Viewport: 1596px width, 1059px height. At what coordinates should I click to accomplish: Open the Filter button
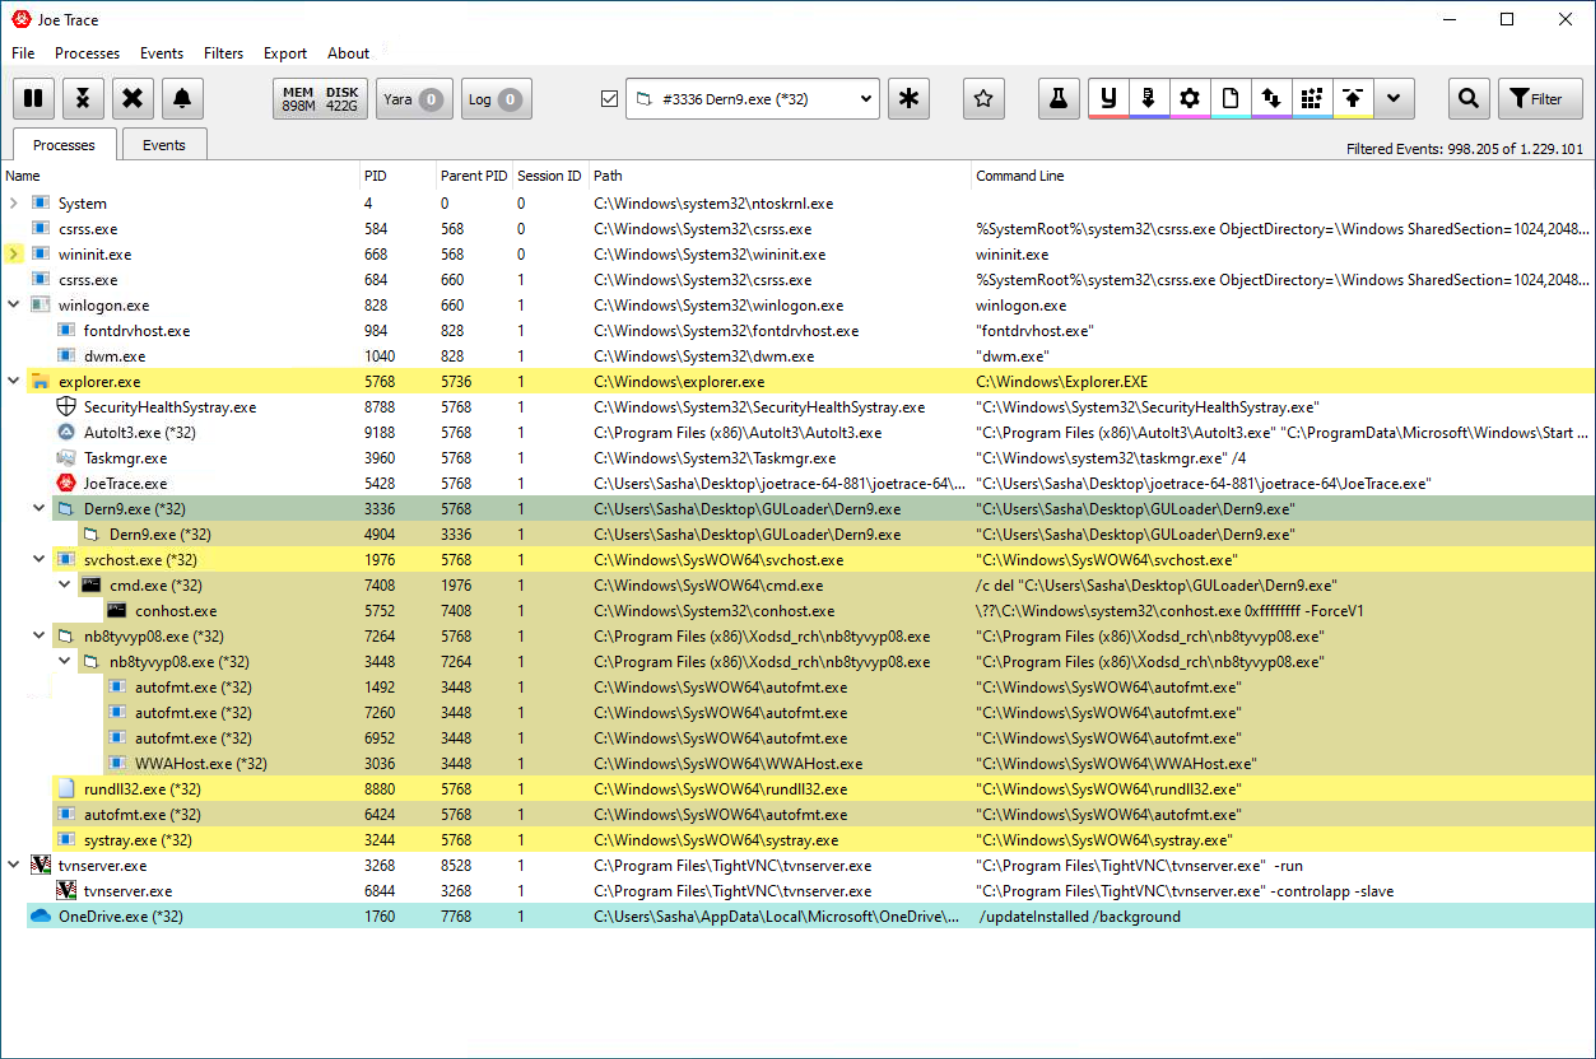coord(1539,98)
